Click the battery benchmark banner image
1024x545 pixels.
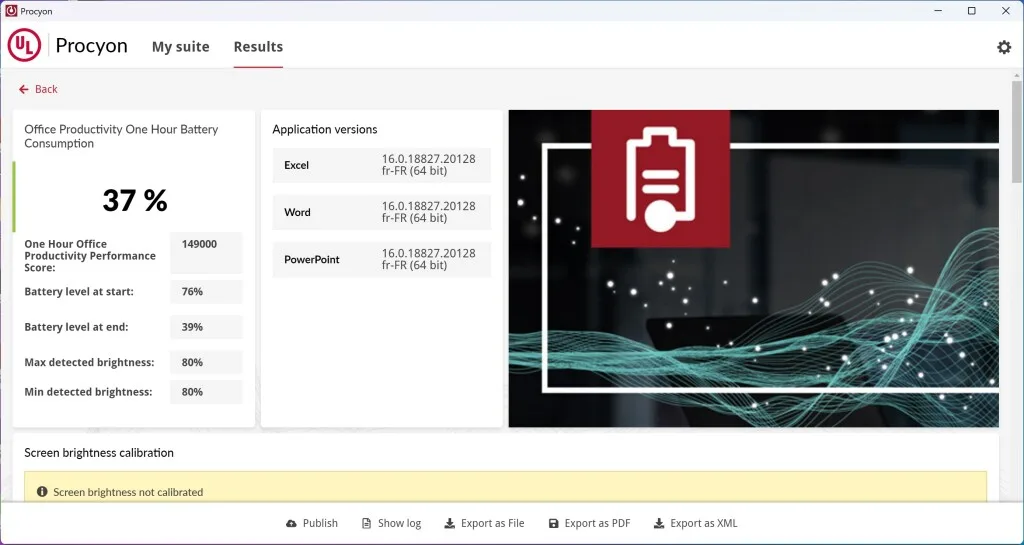point(753,268)
